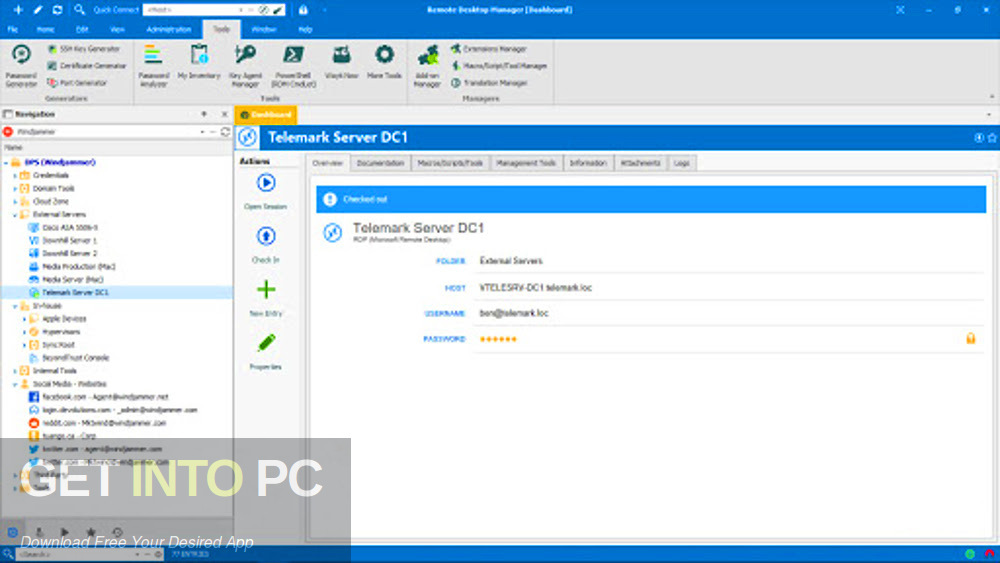This screenshot has width=1000, height=563.
Task: Open My Inventory tool
Action: (199, 62)
